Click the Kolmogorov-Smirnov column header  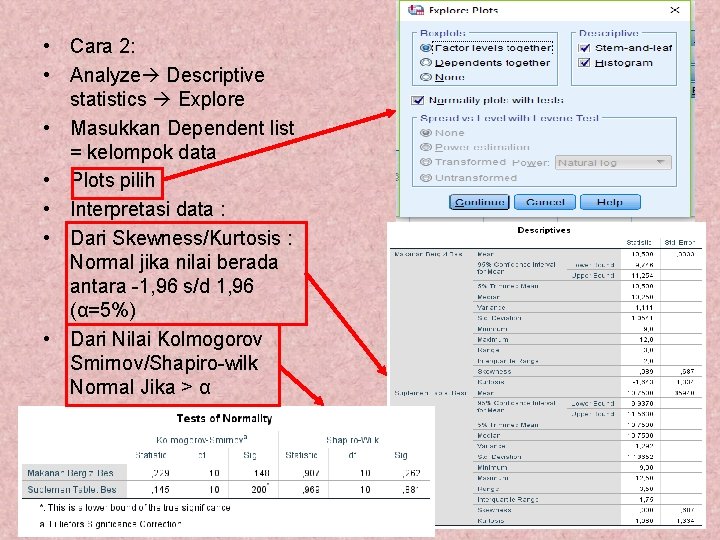[x=202, y=440]
